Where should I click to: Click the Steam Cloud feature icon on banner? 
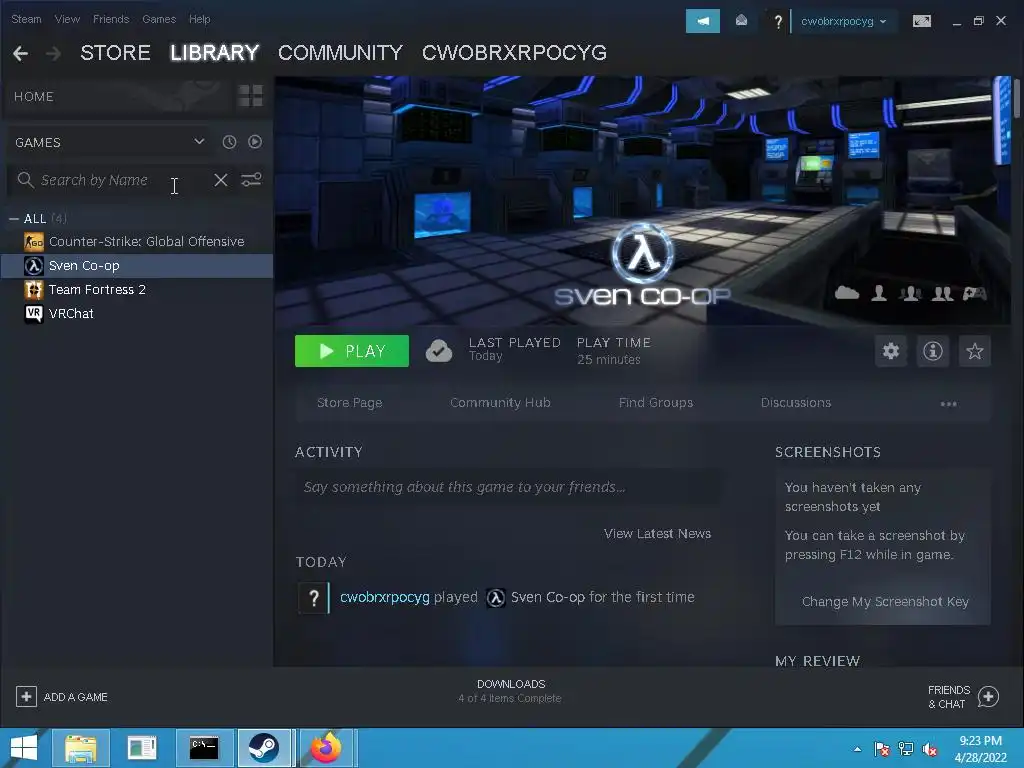coord(847,293)
